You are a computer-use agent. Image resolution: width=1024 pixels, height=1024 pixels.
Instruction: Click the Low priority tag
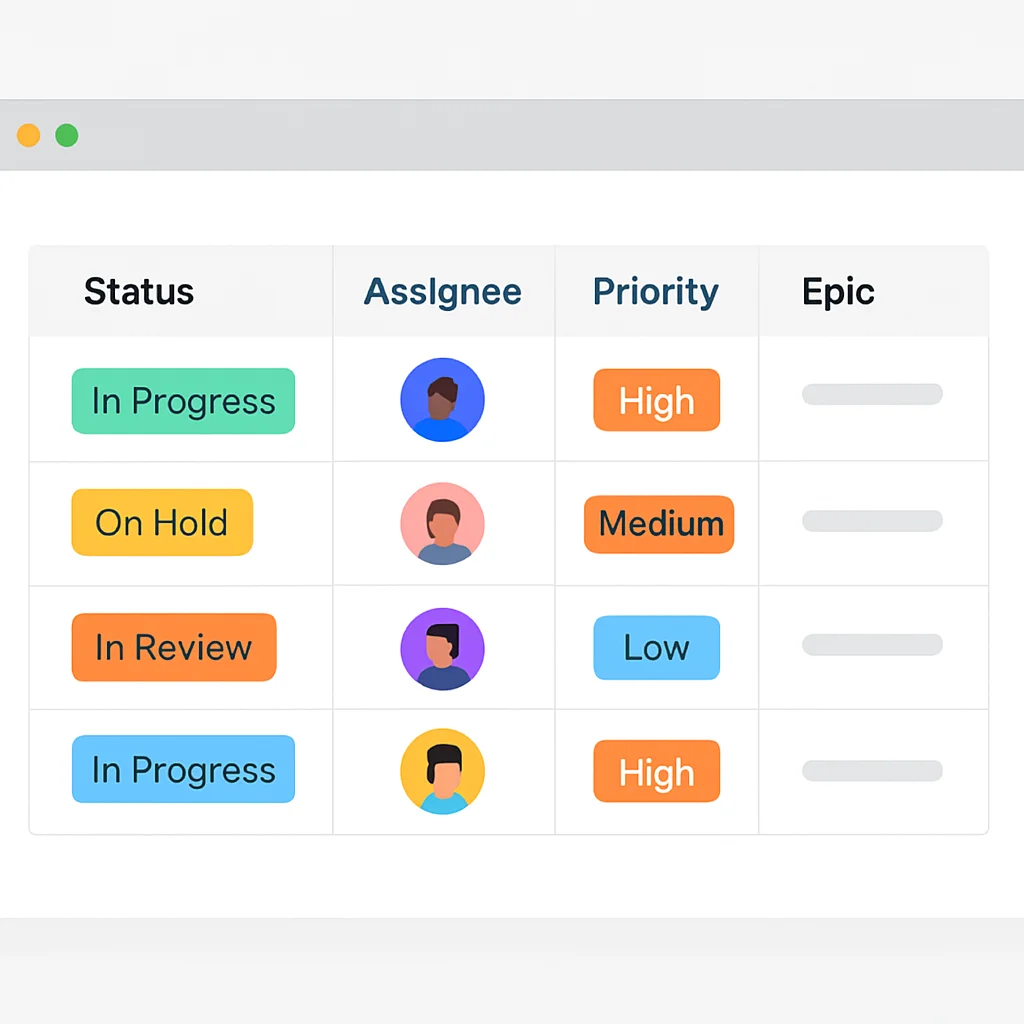[656, 648]
